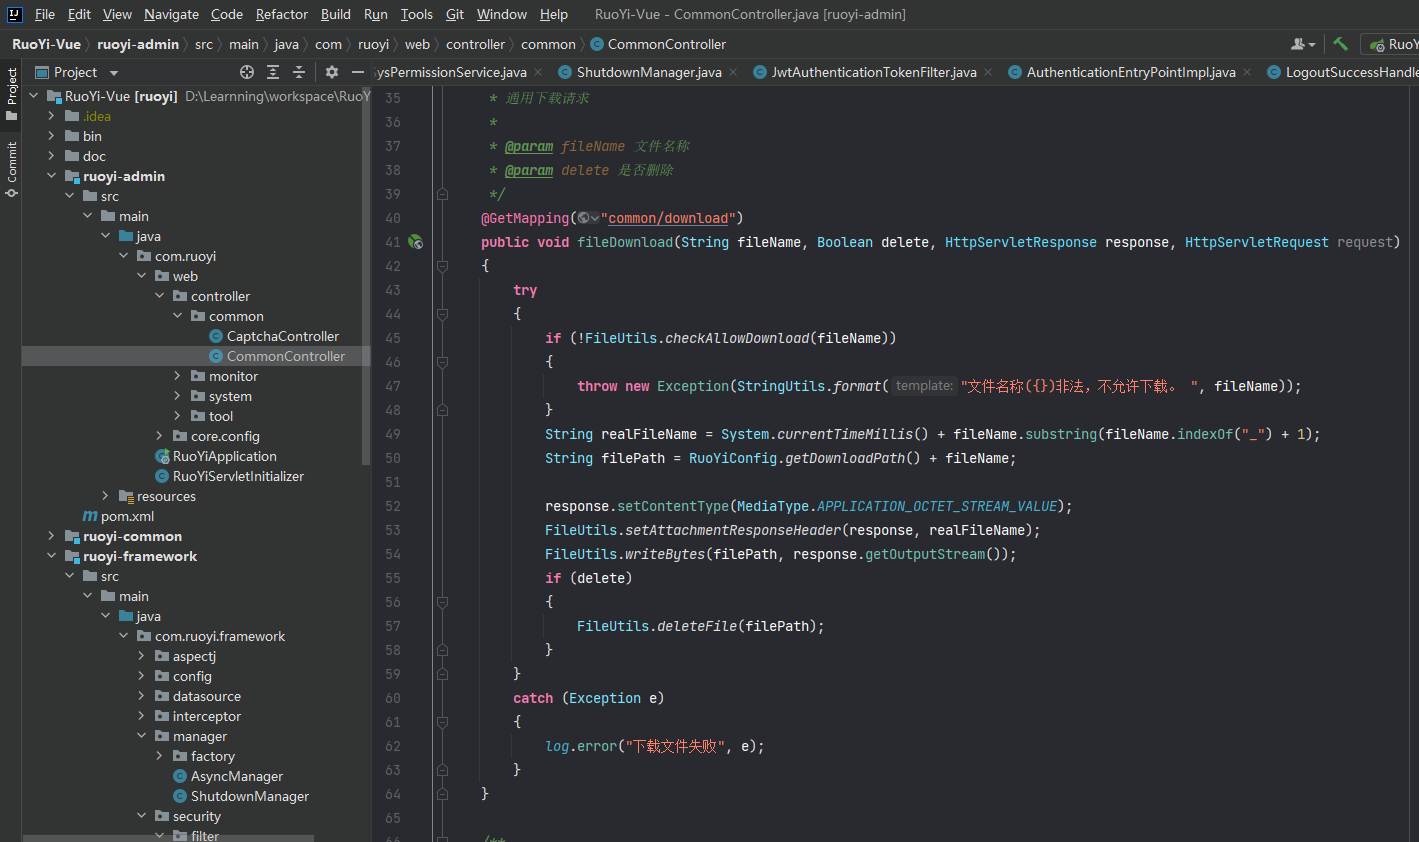
Task: Click Expand All in Project panel
Action: coord(273,72)
